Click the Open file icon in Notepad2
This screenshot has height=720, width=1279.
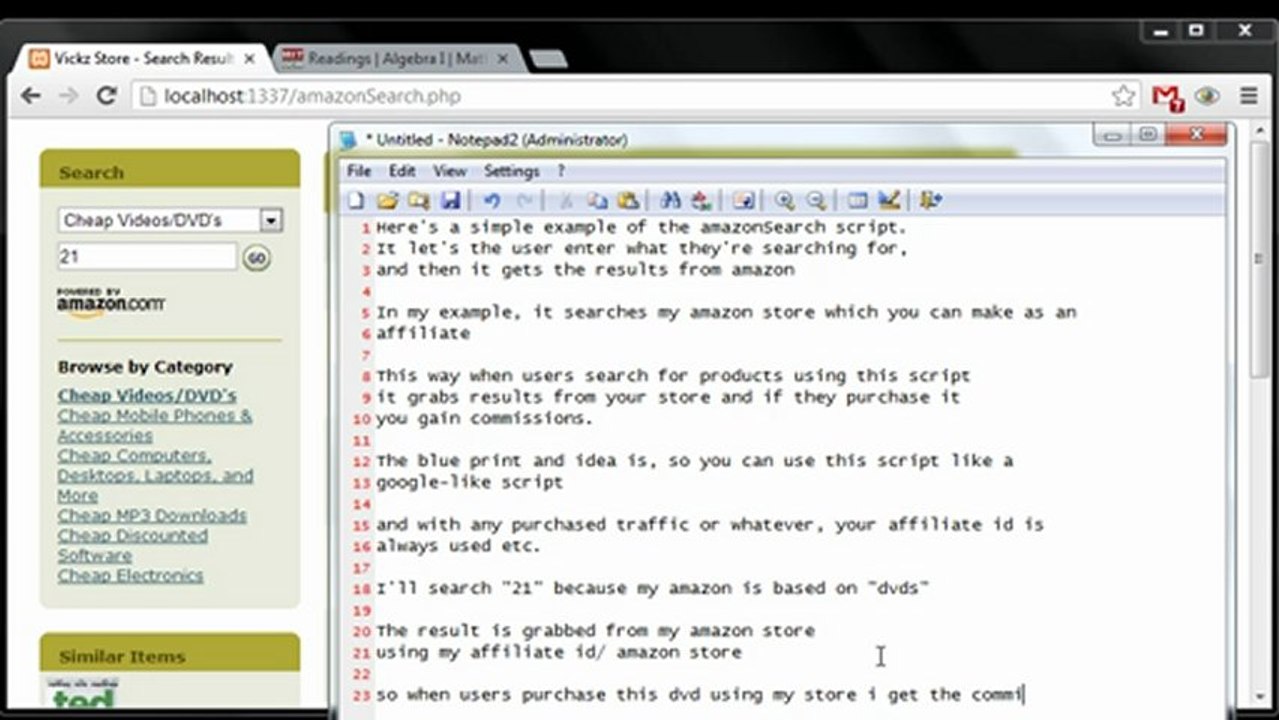pyautogui.click(x=387, y=201)
